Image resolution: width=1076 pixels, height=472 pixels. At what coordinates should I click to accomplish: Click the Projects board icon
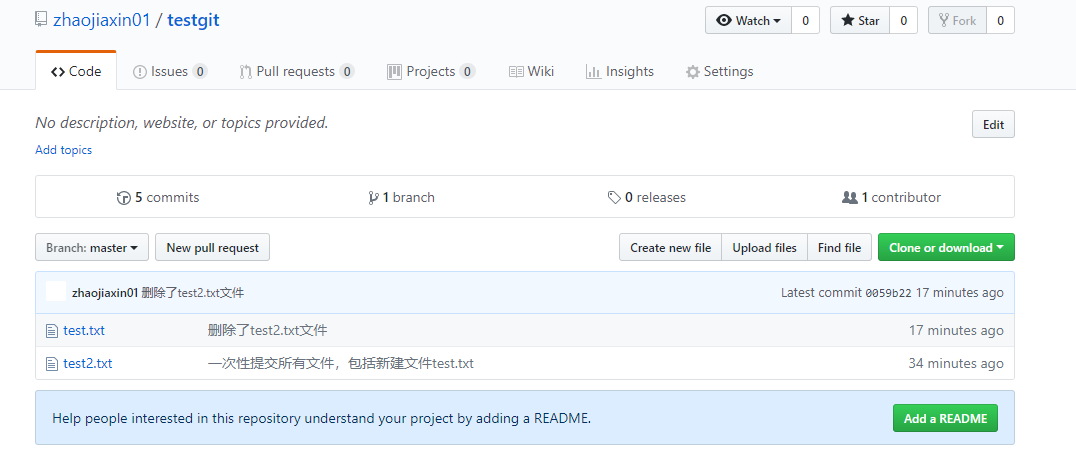(x=395, y=71)
